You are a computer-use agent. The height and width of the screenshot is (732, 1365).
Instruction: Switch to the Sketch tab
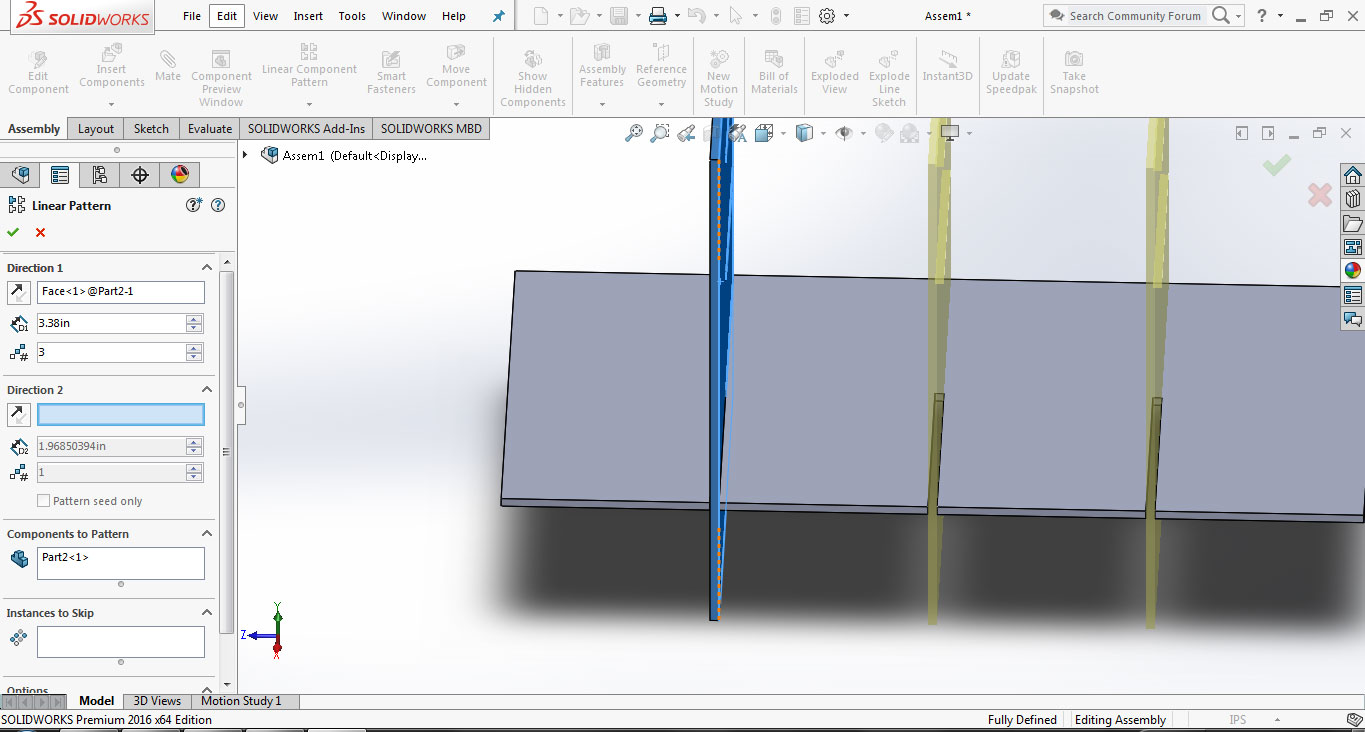coord(151,129)
